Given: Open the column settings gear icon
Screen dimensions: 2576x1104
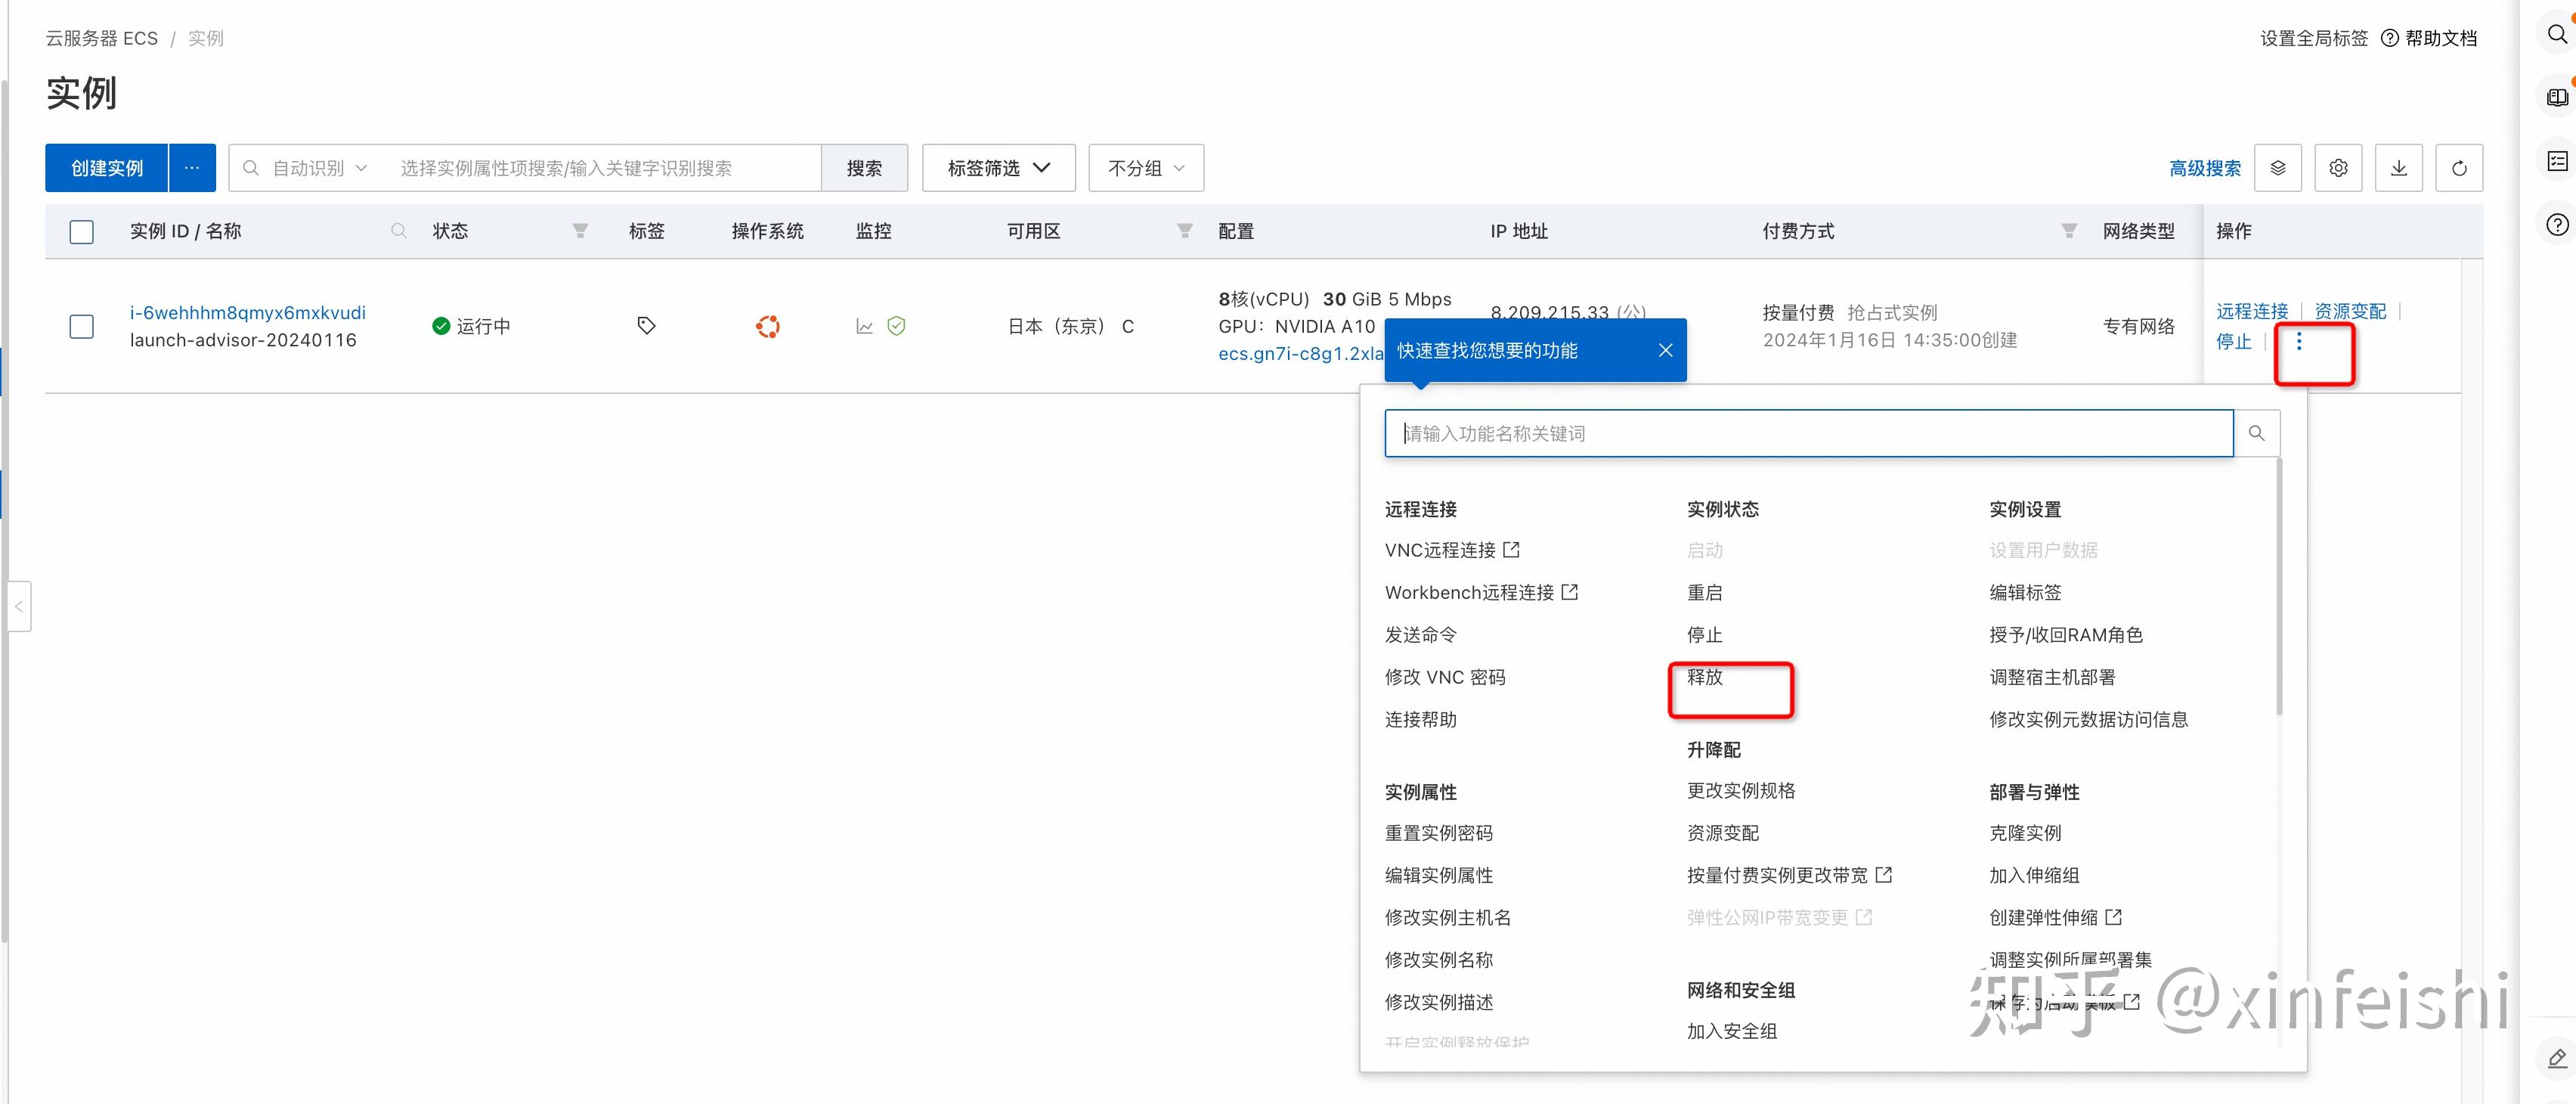Looking at the screenshot, I should [2338, 167].
